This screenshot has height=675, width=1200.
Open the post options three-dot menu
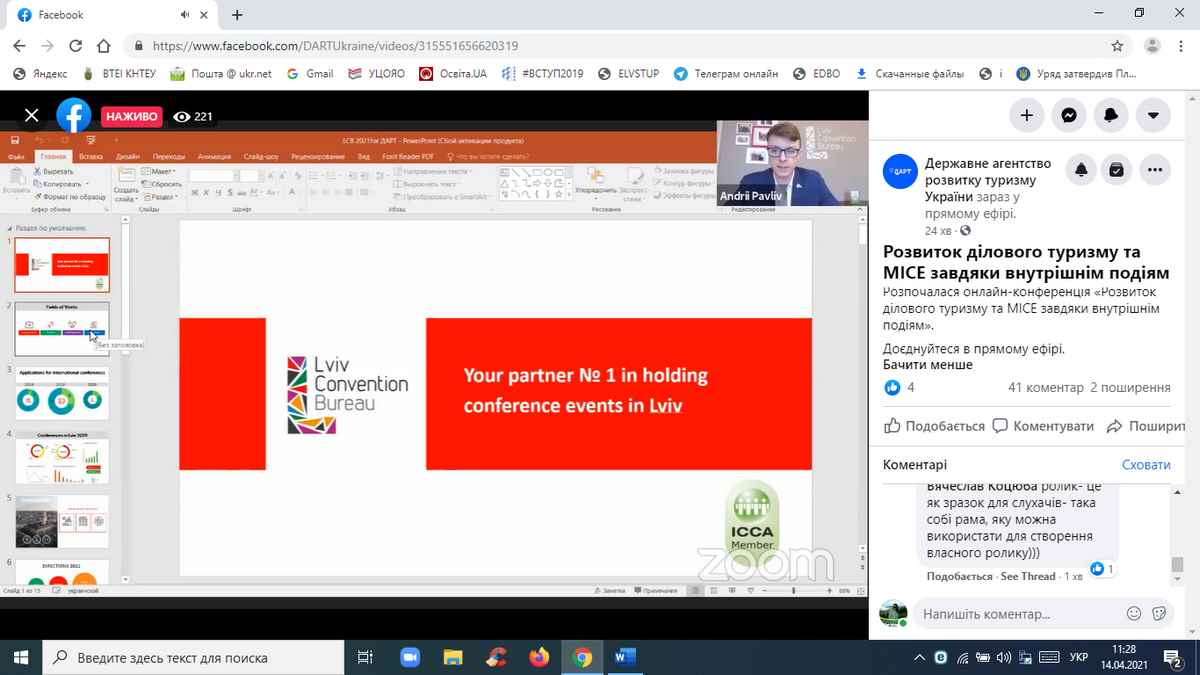pyautogui.click(x=1154, y=171)
